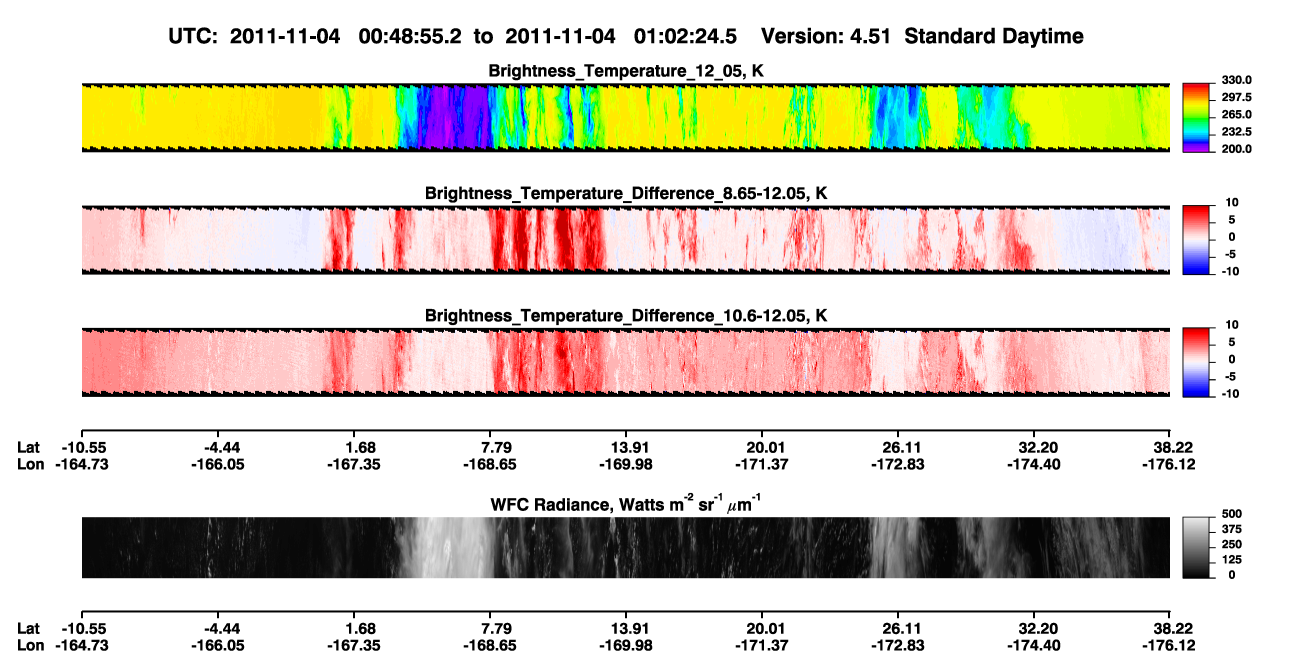Click upper axis longitude value -164.73

[82, 464]
